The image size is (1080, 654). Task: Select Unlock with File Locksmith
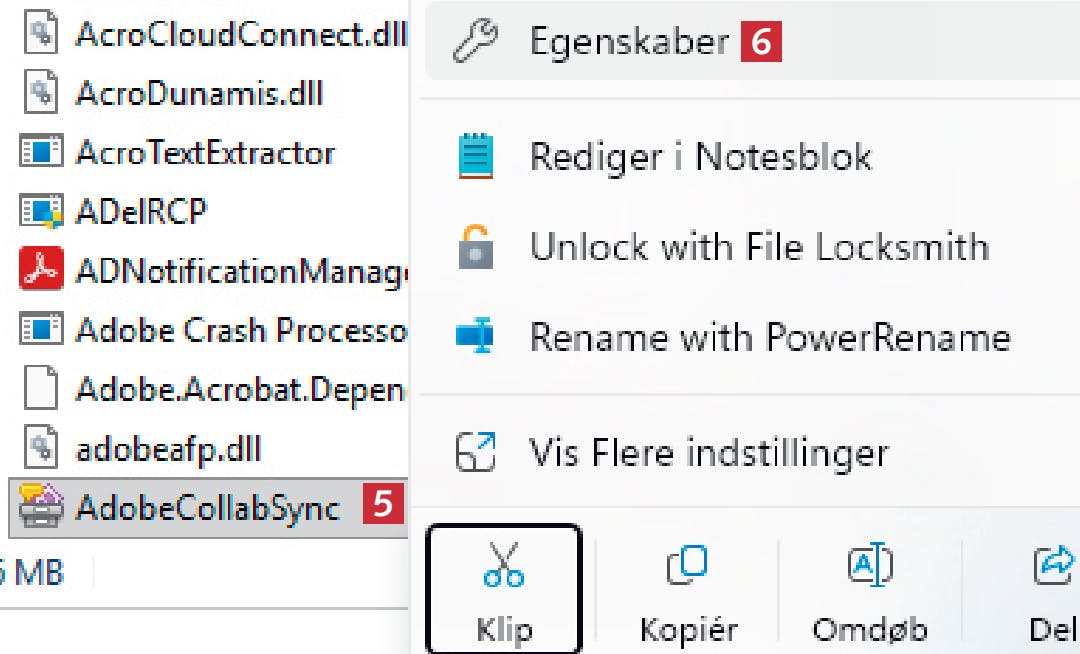[758, 247]
